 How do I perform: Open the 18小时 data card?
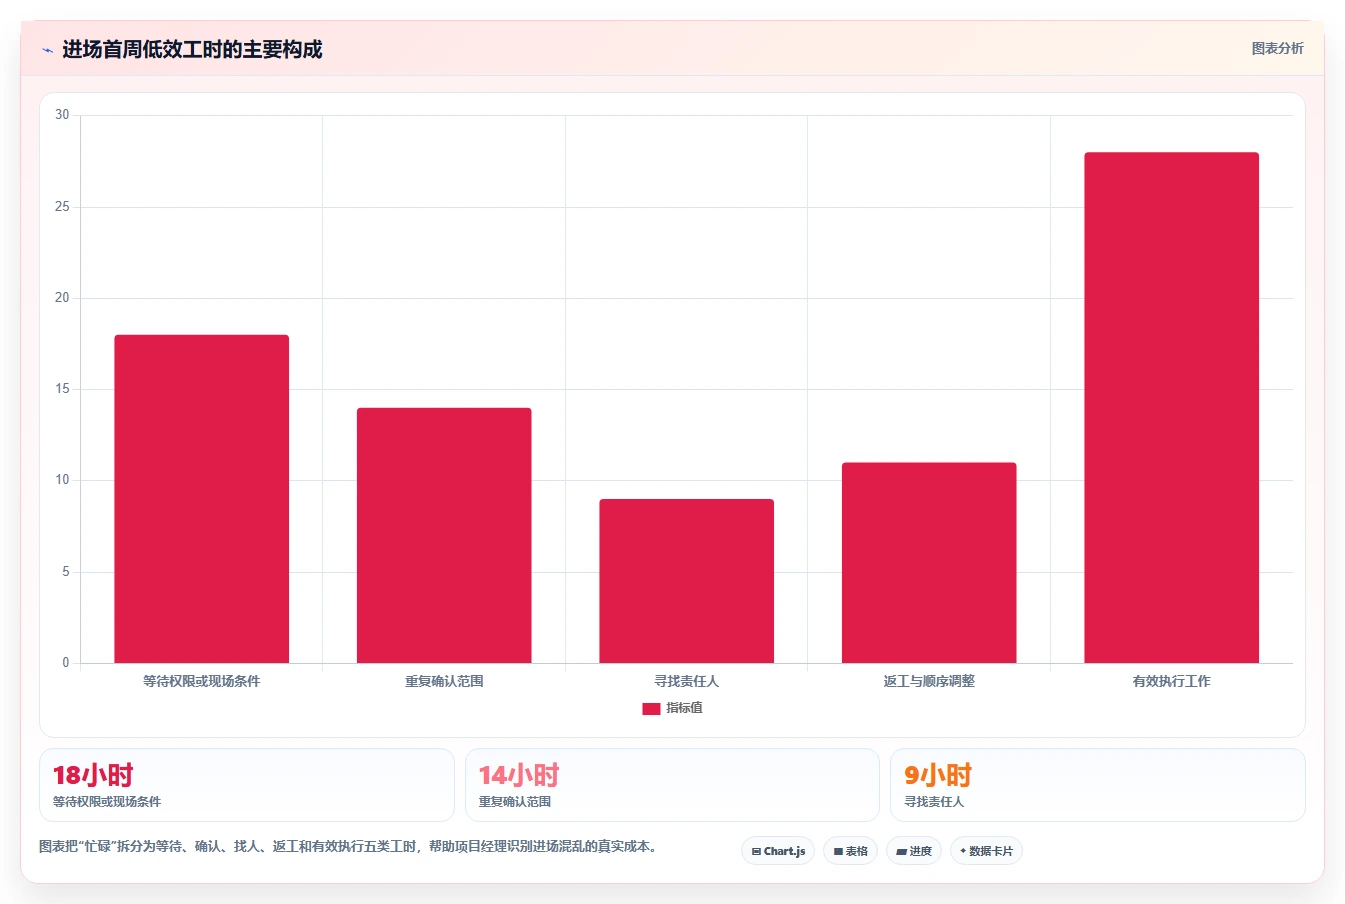247,785
